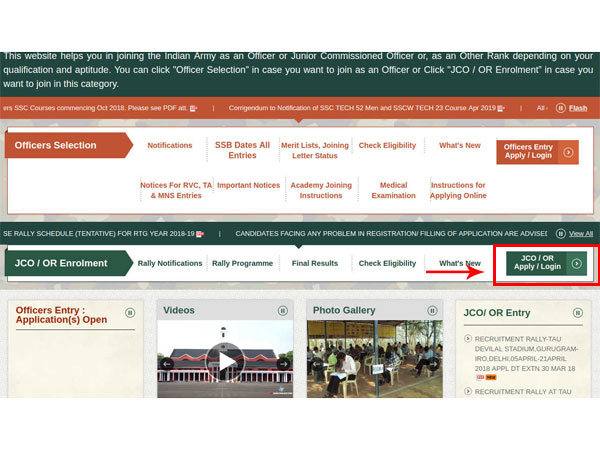Click Officers Entry : Application(s) Open heading
The width and height of the screenshot is (600, 450).
pos(61,315)
